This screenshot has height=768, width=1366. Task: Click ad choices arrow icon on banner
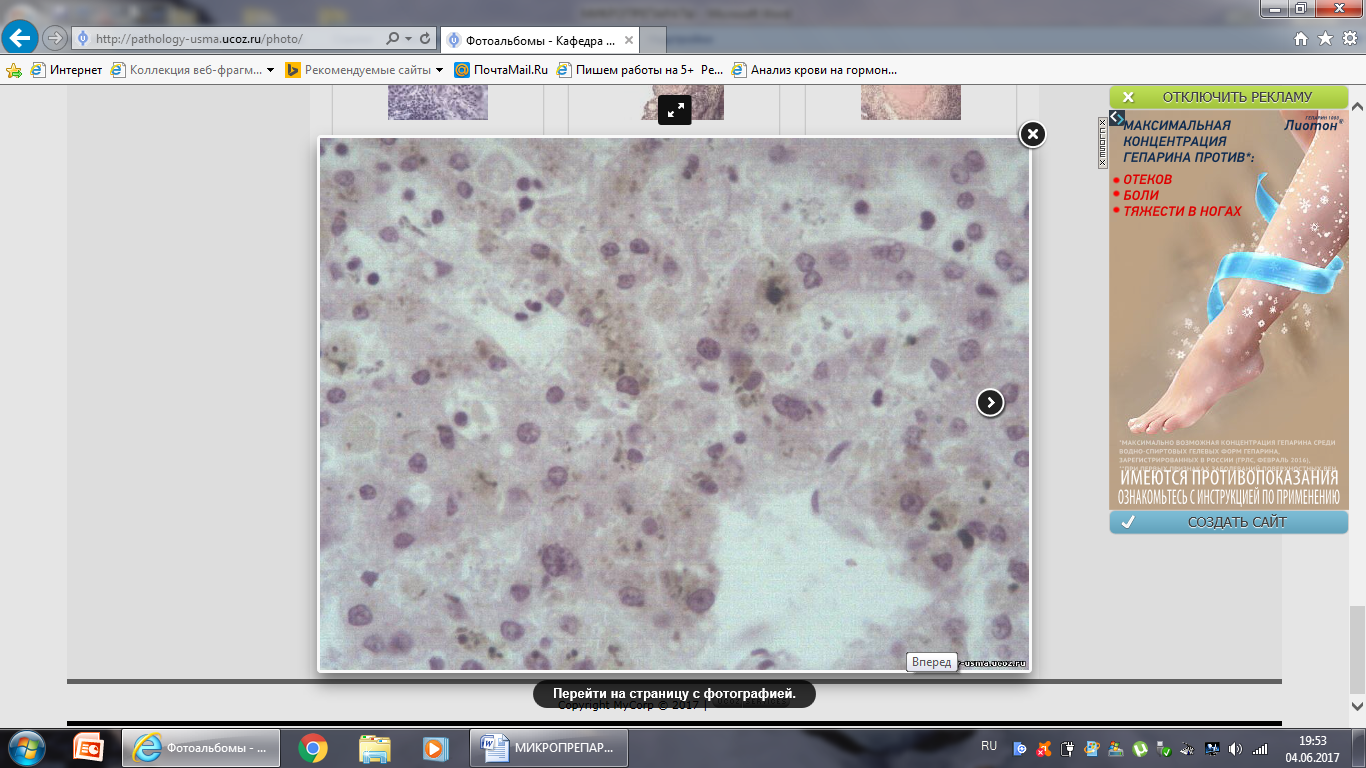[1117, 118]
